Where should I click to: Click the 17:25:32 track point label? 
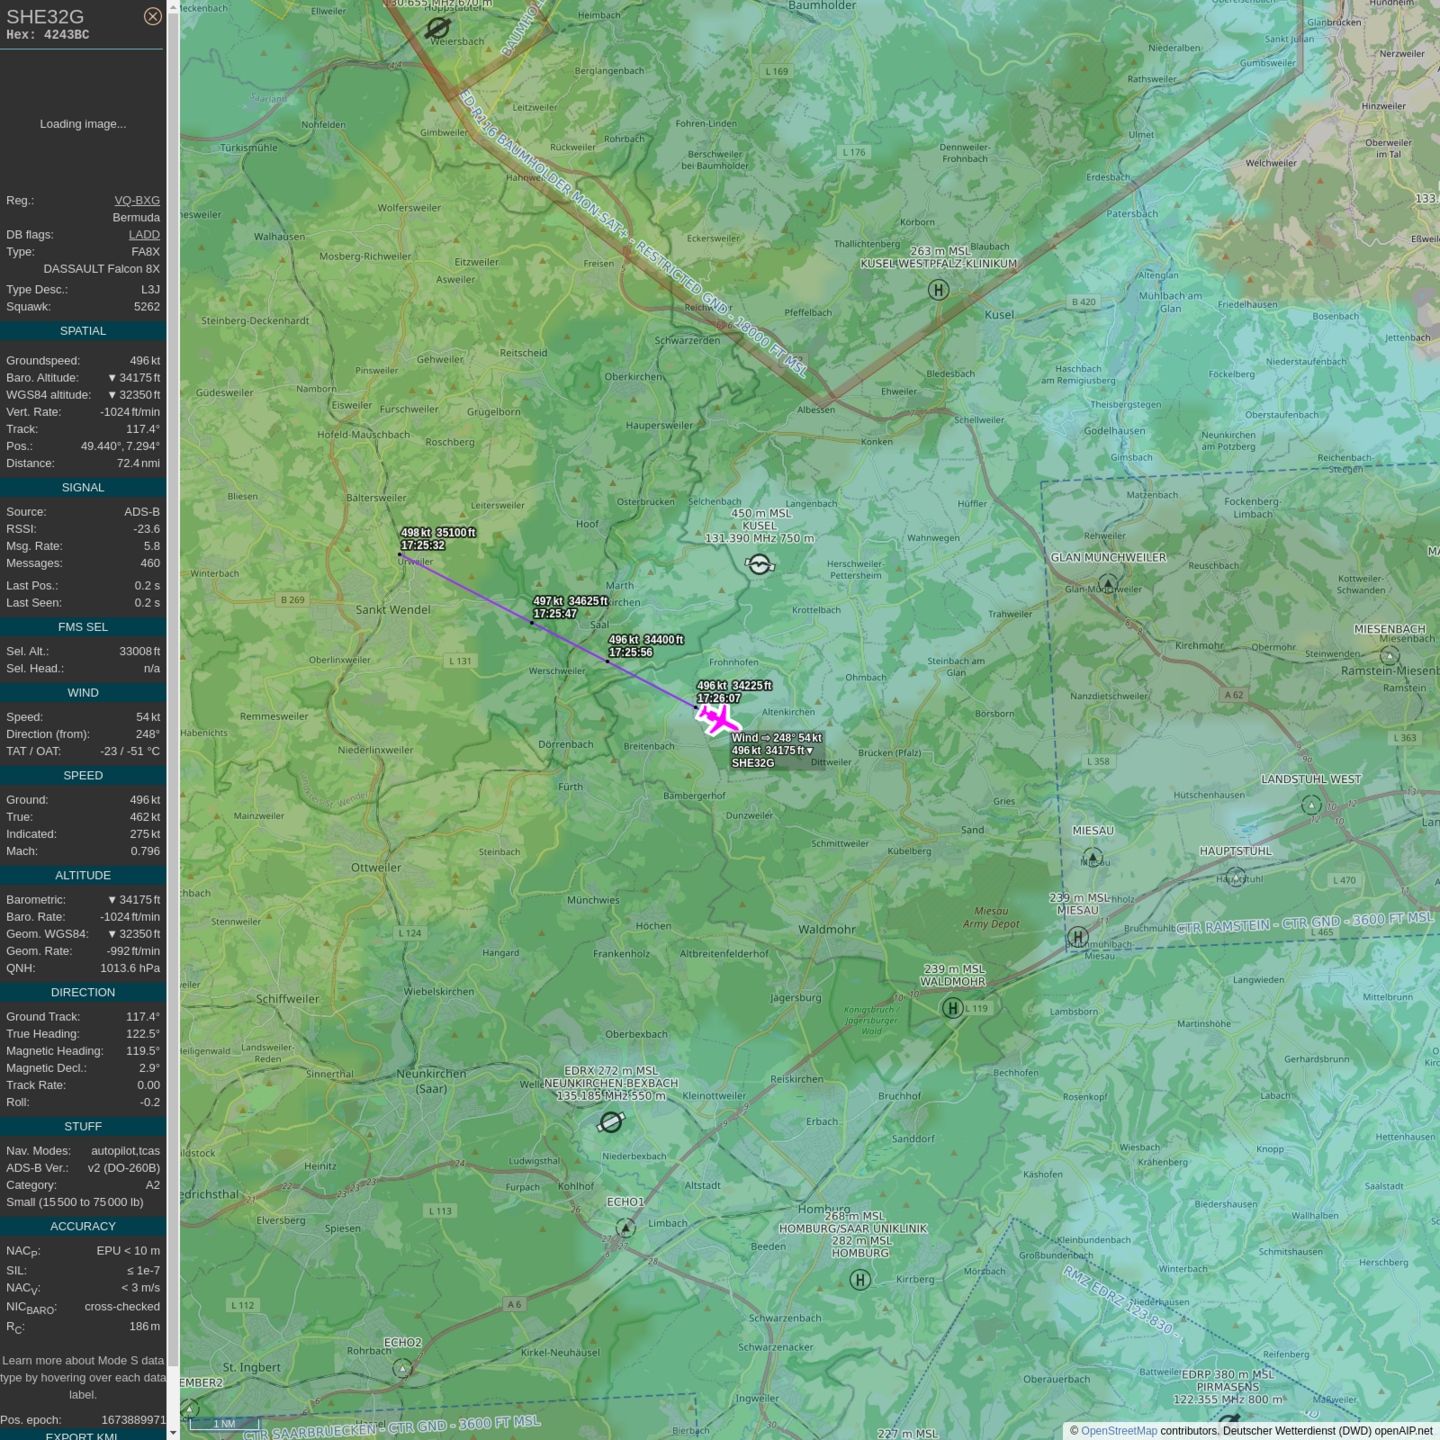coord(423,545)
